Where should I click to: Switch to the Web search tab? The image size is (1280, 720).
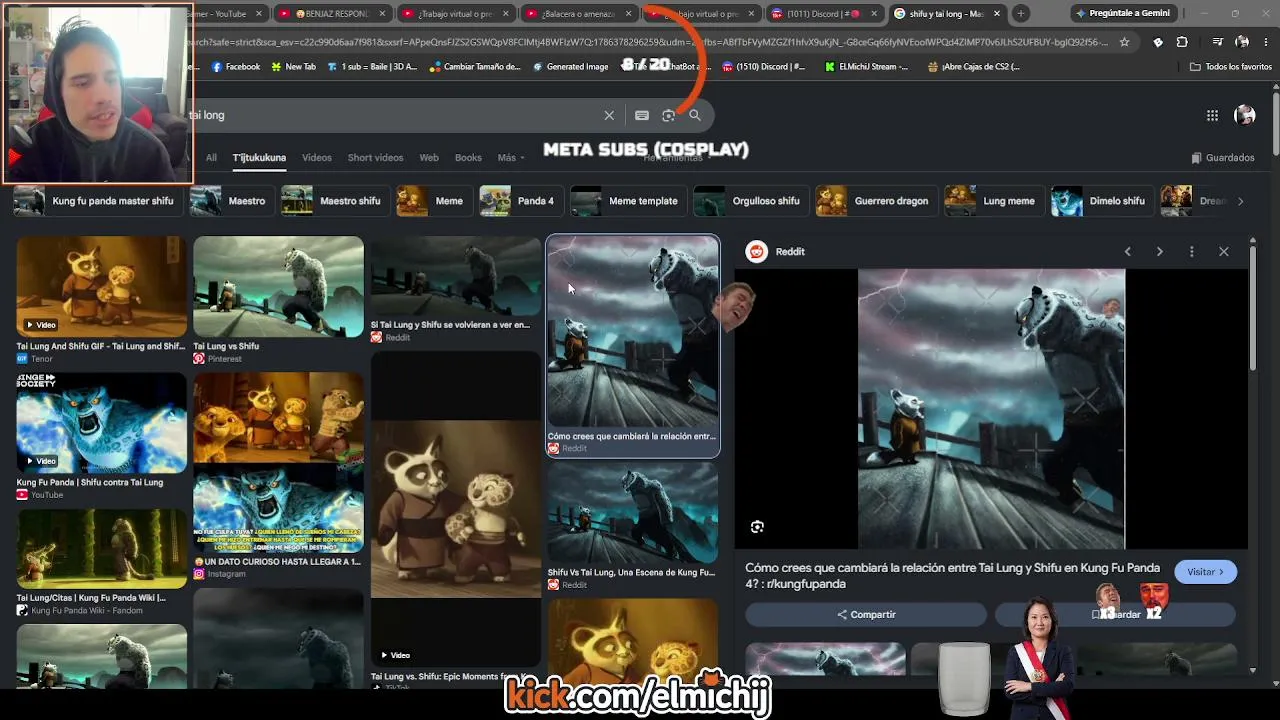point(429,158)
